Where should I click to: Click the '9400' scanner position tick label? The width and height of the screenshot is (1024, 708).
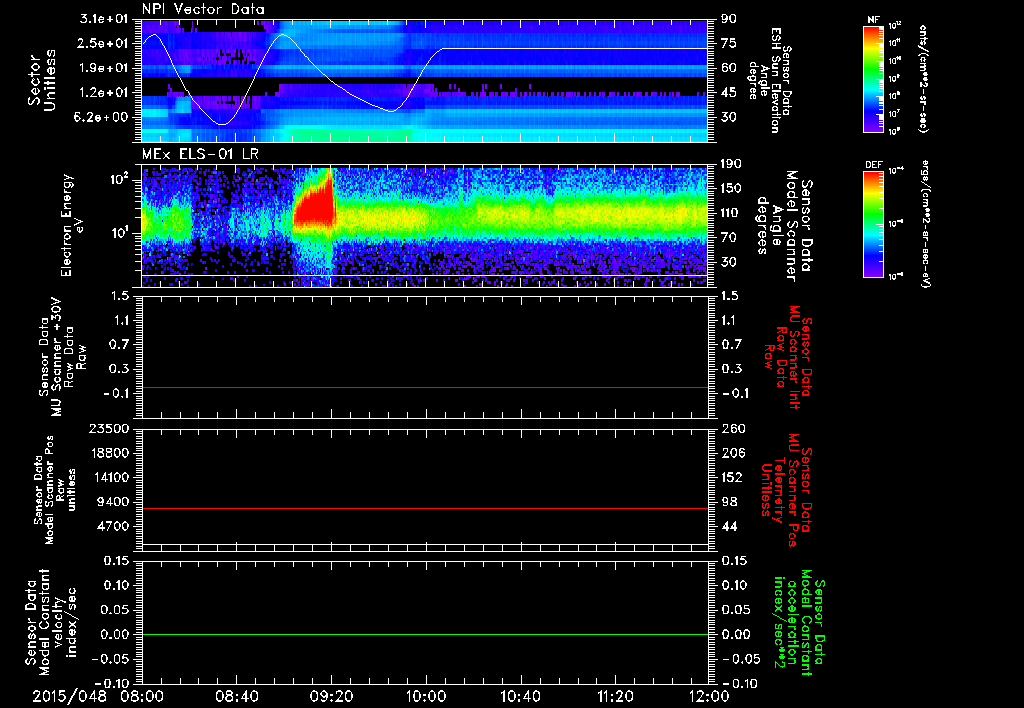(113, 502)
